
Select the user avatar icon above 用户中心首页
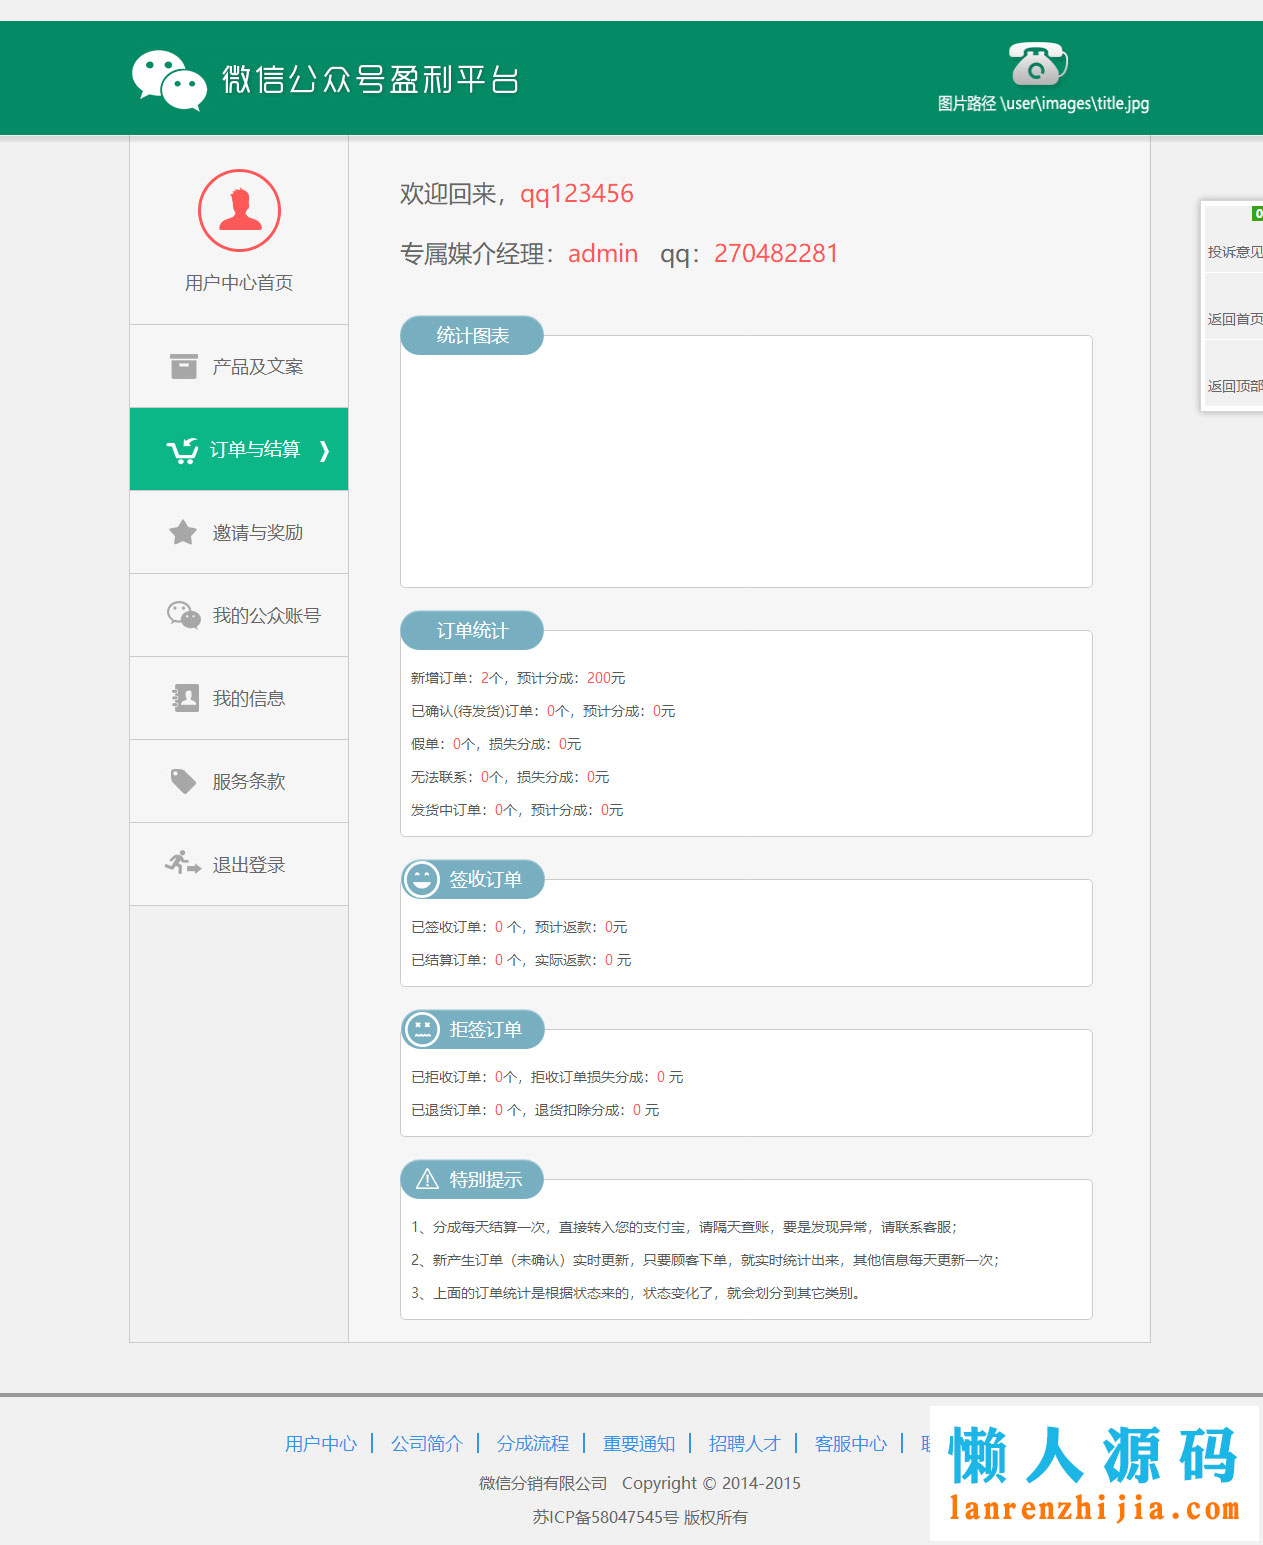pyautogui.click(x=238, y=211)
